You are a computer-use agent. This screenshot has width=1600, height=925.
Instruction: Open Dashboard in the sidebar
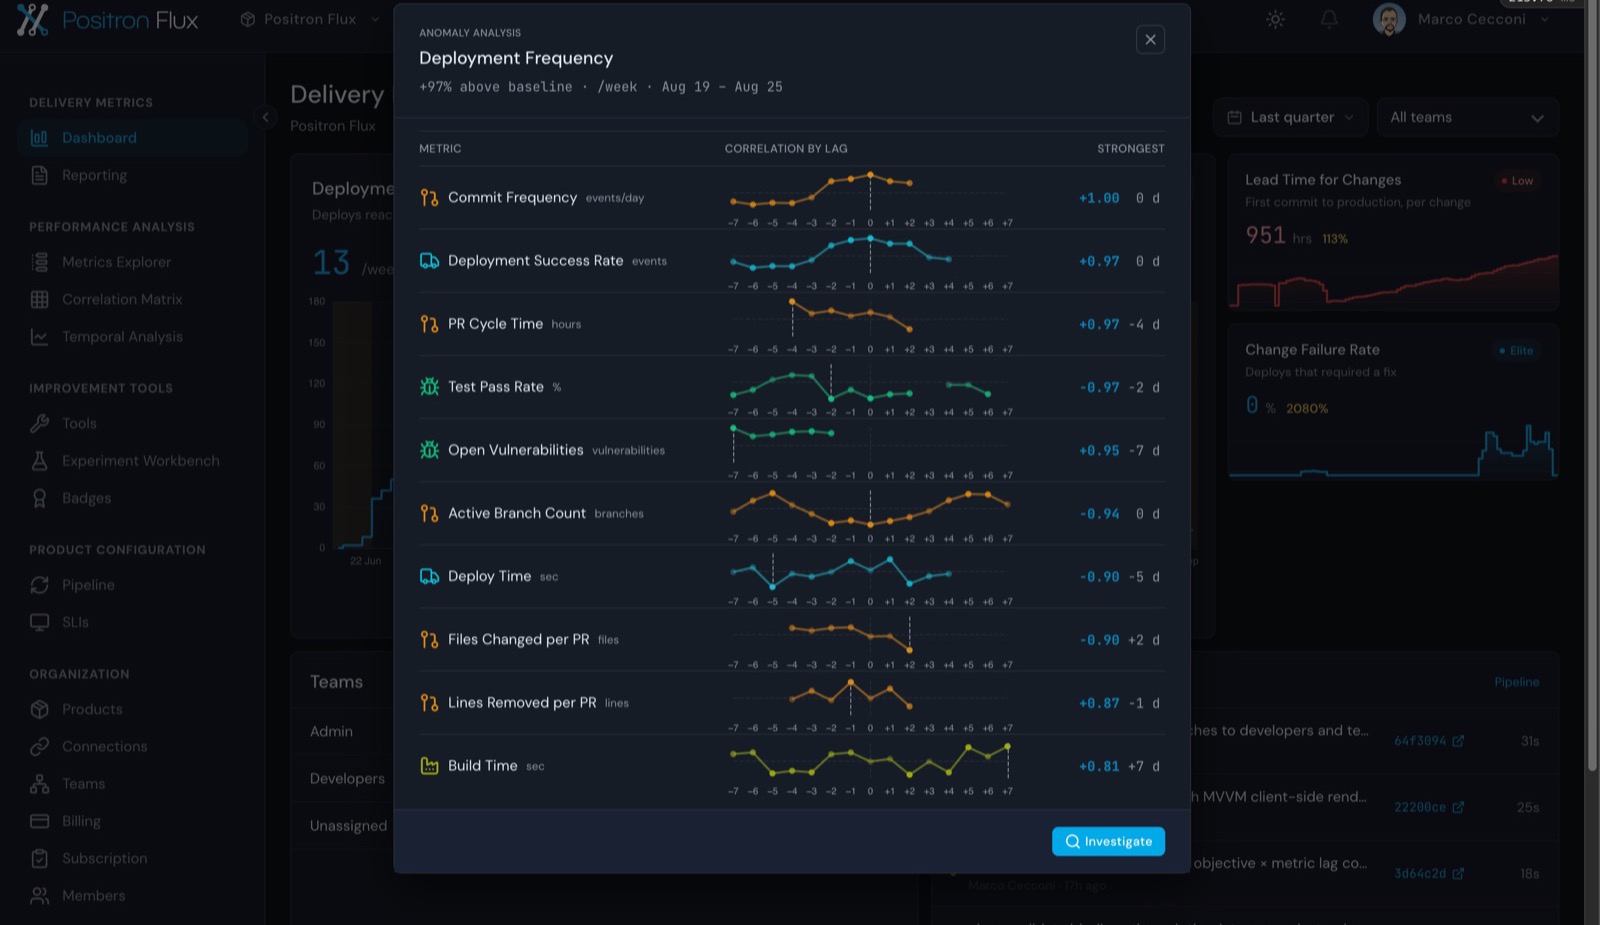[132, 138]
